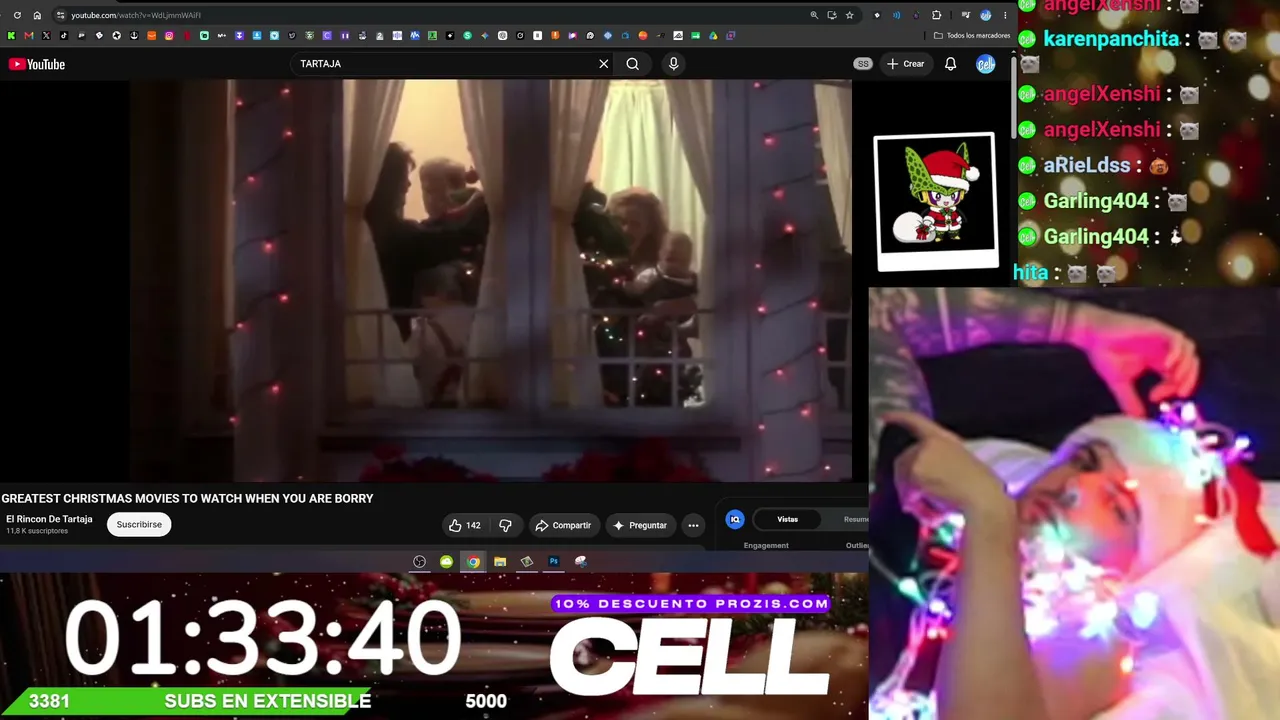Open the green app icon in taskbar

coord(446,562)
